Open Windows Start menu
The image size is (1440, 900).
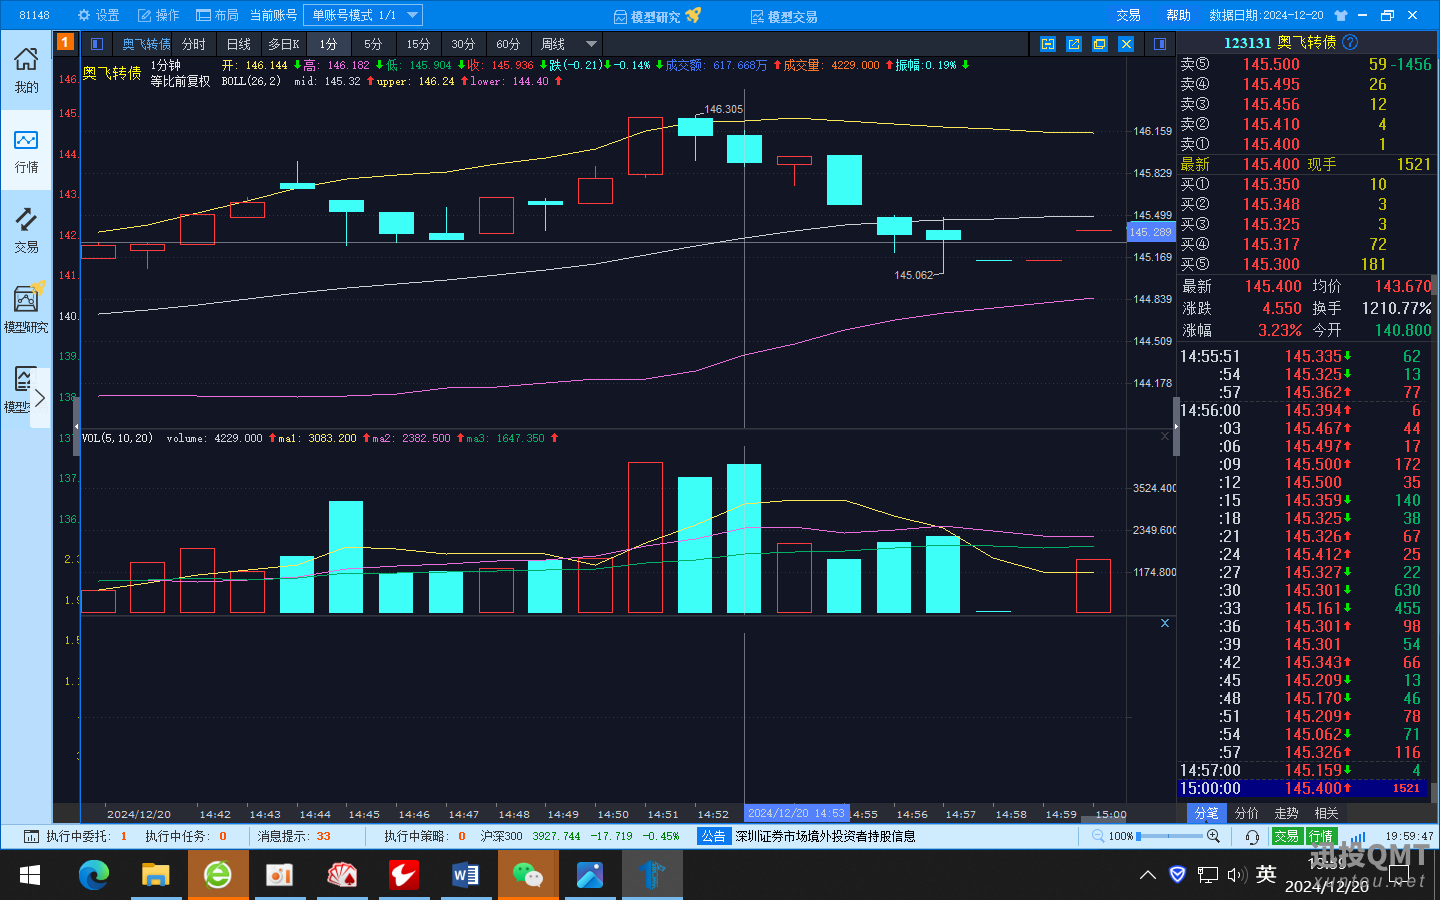tap(29, 876)
